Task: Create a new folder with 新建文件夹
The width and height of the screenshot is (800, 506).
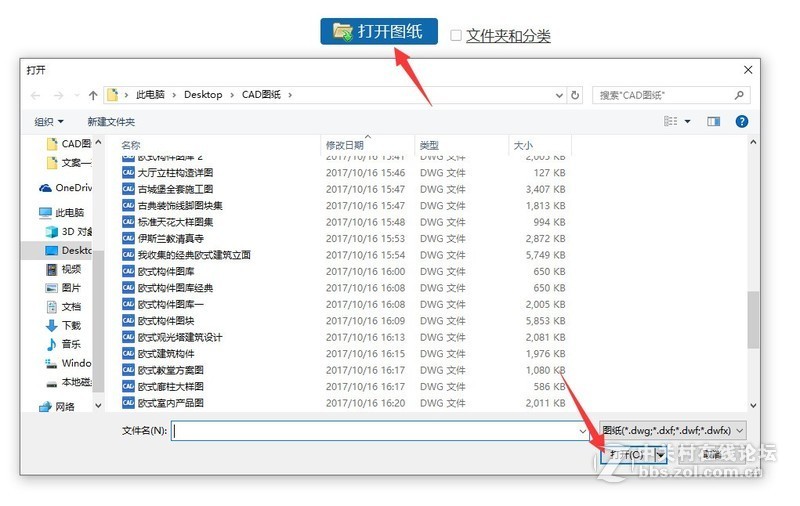Action: coord(111,122)
